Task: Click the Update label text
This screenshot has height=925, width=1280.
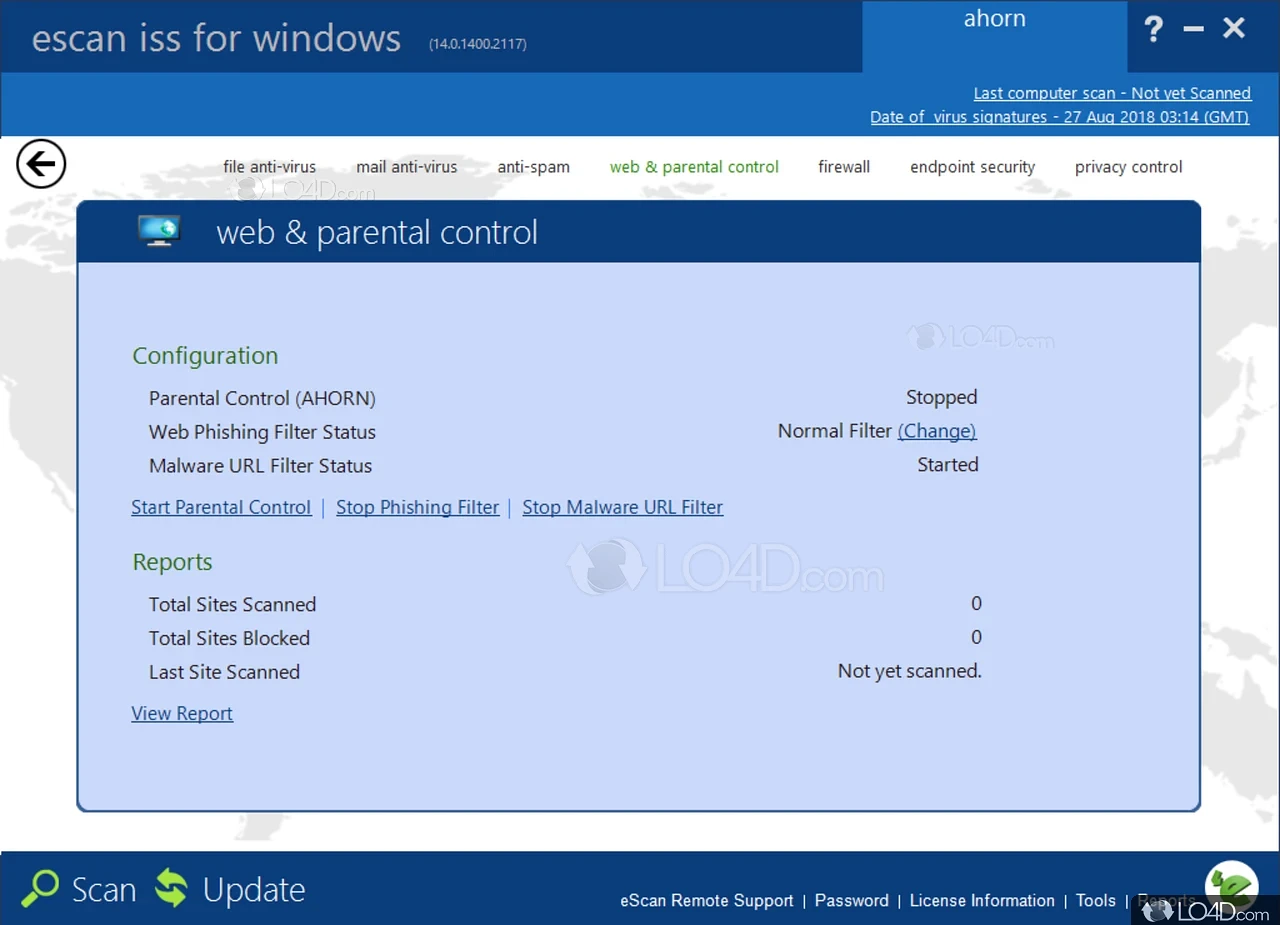Action: click(254, 889)
